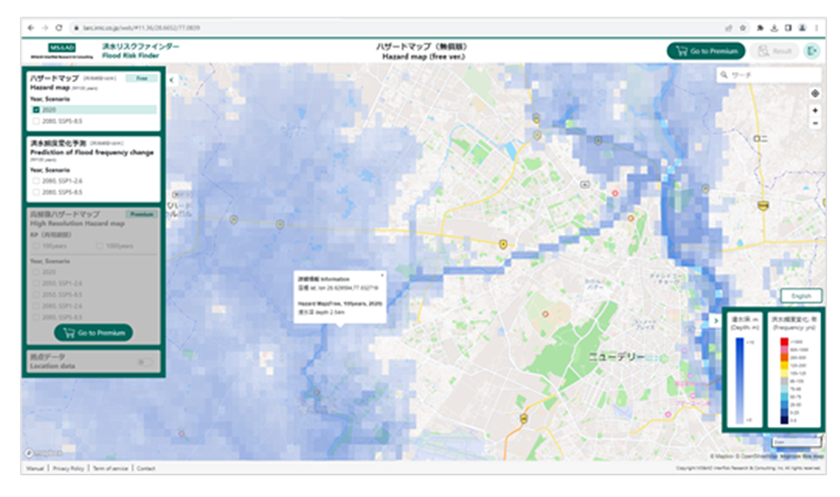Click the greyed-out Result button
This screenshot has height=497, width=840.
tap(775, 51)
